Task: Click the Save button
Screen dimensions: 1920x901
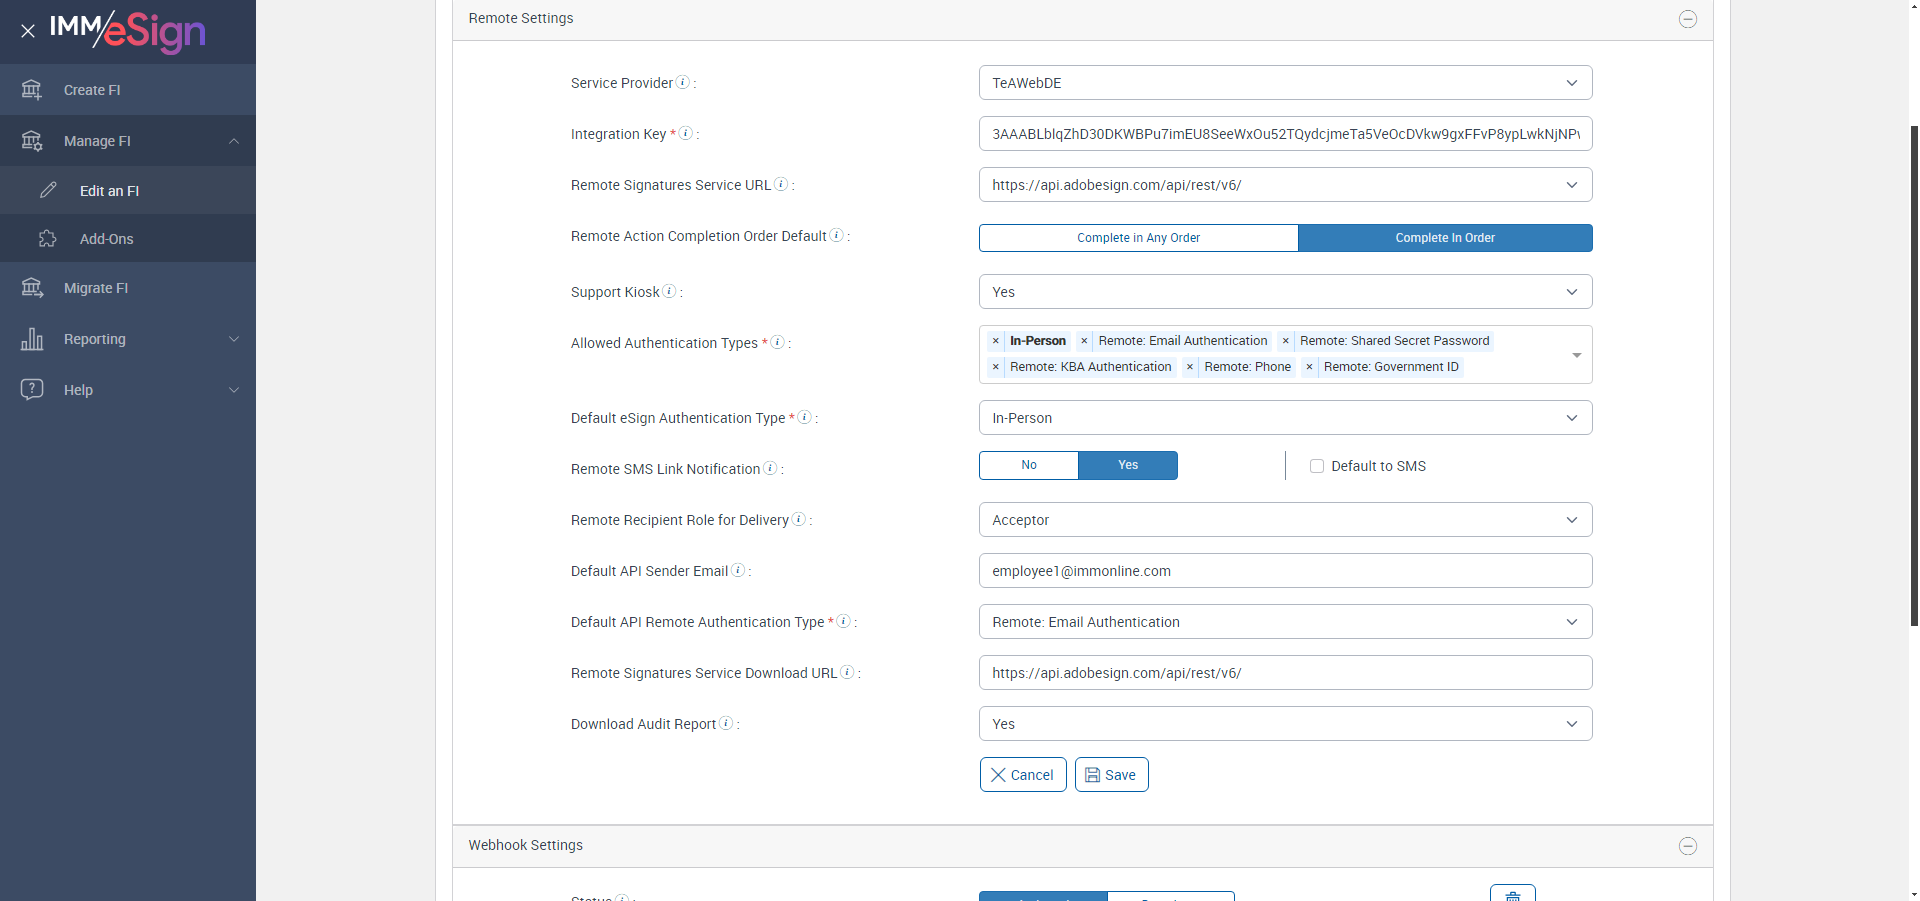Action: [x=1111, y=775]
